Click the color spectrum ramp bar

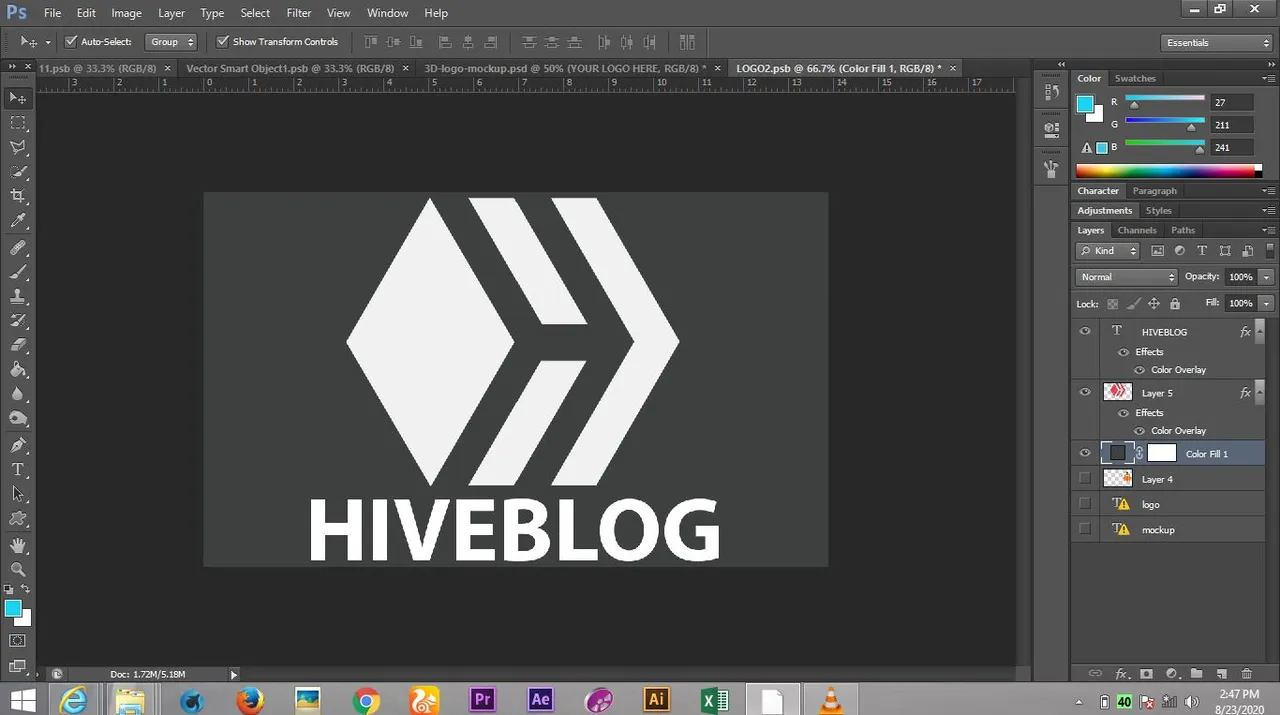click(1168, 171)
